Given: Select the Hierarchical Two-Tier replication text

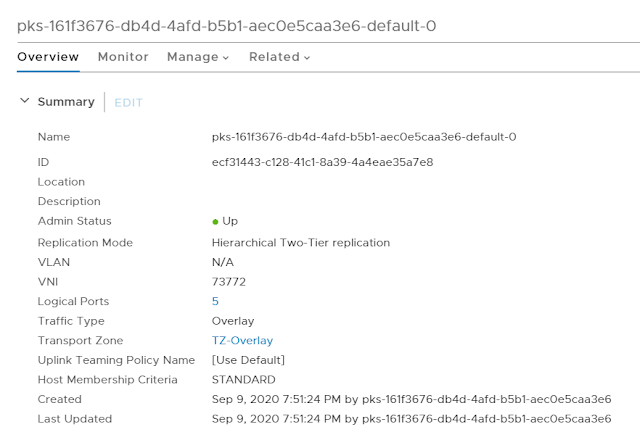Looking at the screenshot, I should 300,243.
